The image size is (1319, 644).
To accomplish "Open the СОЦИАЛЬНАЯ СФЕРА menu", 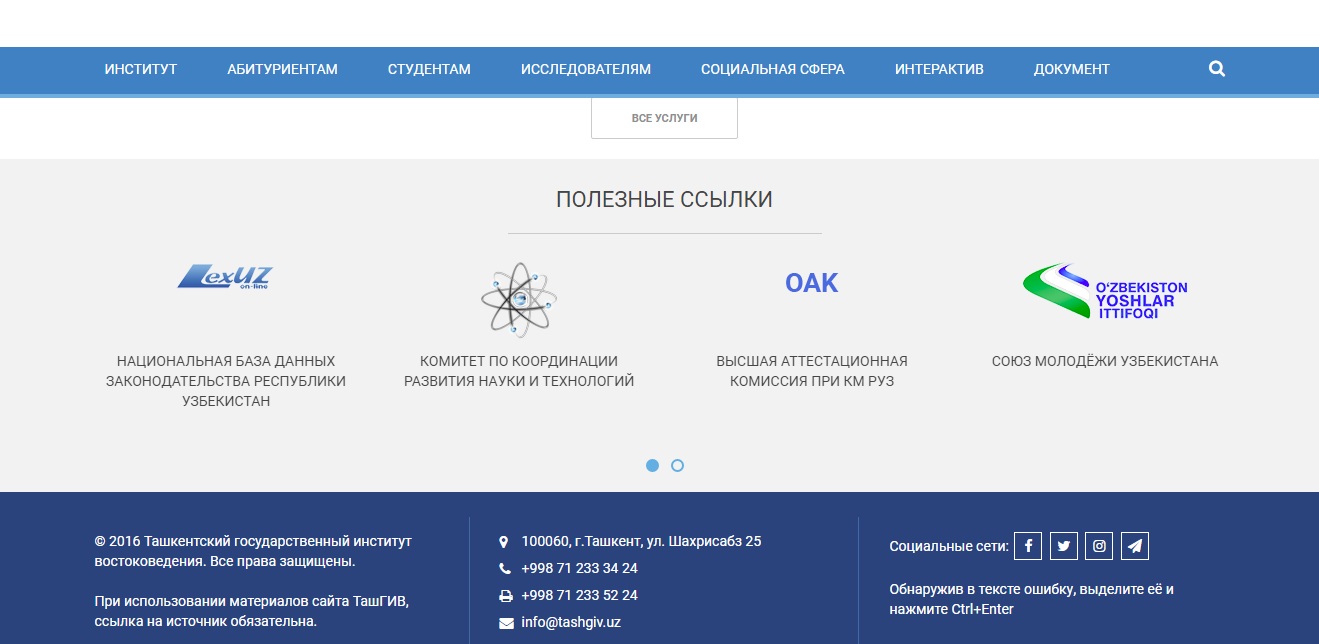I will (x=773, y=69).
